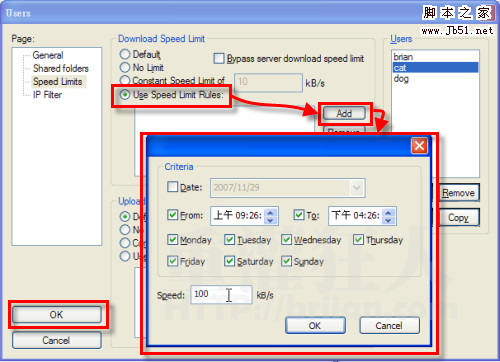
Task: Select the Default upload speed radio button
Action: click(125, 217)
